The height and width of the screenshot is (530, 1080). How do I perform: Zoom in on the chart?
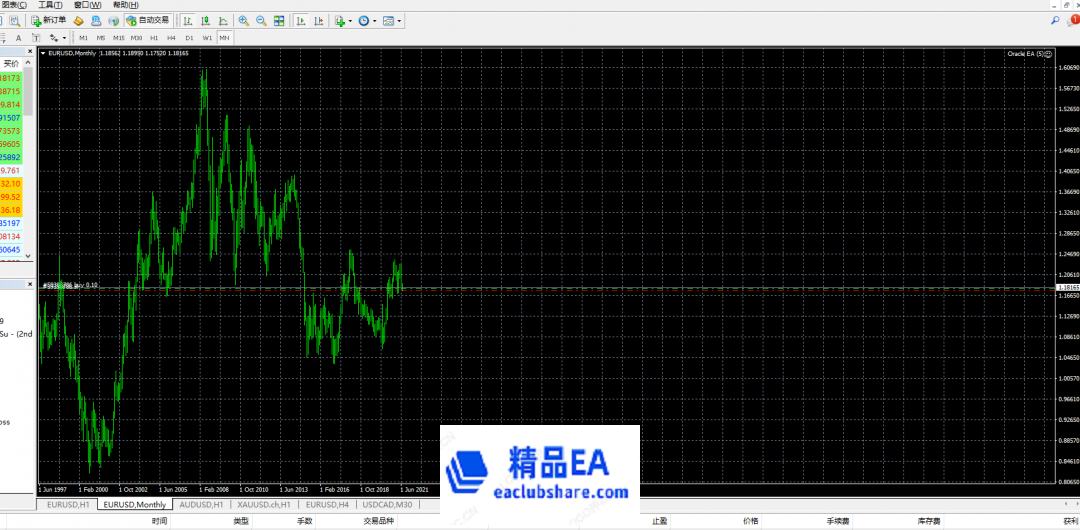coord(244,20)
